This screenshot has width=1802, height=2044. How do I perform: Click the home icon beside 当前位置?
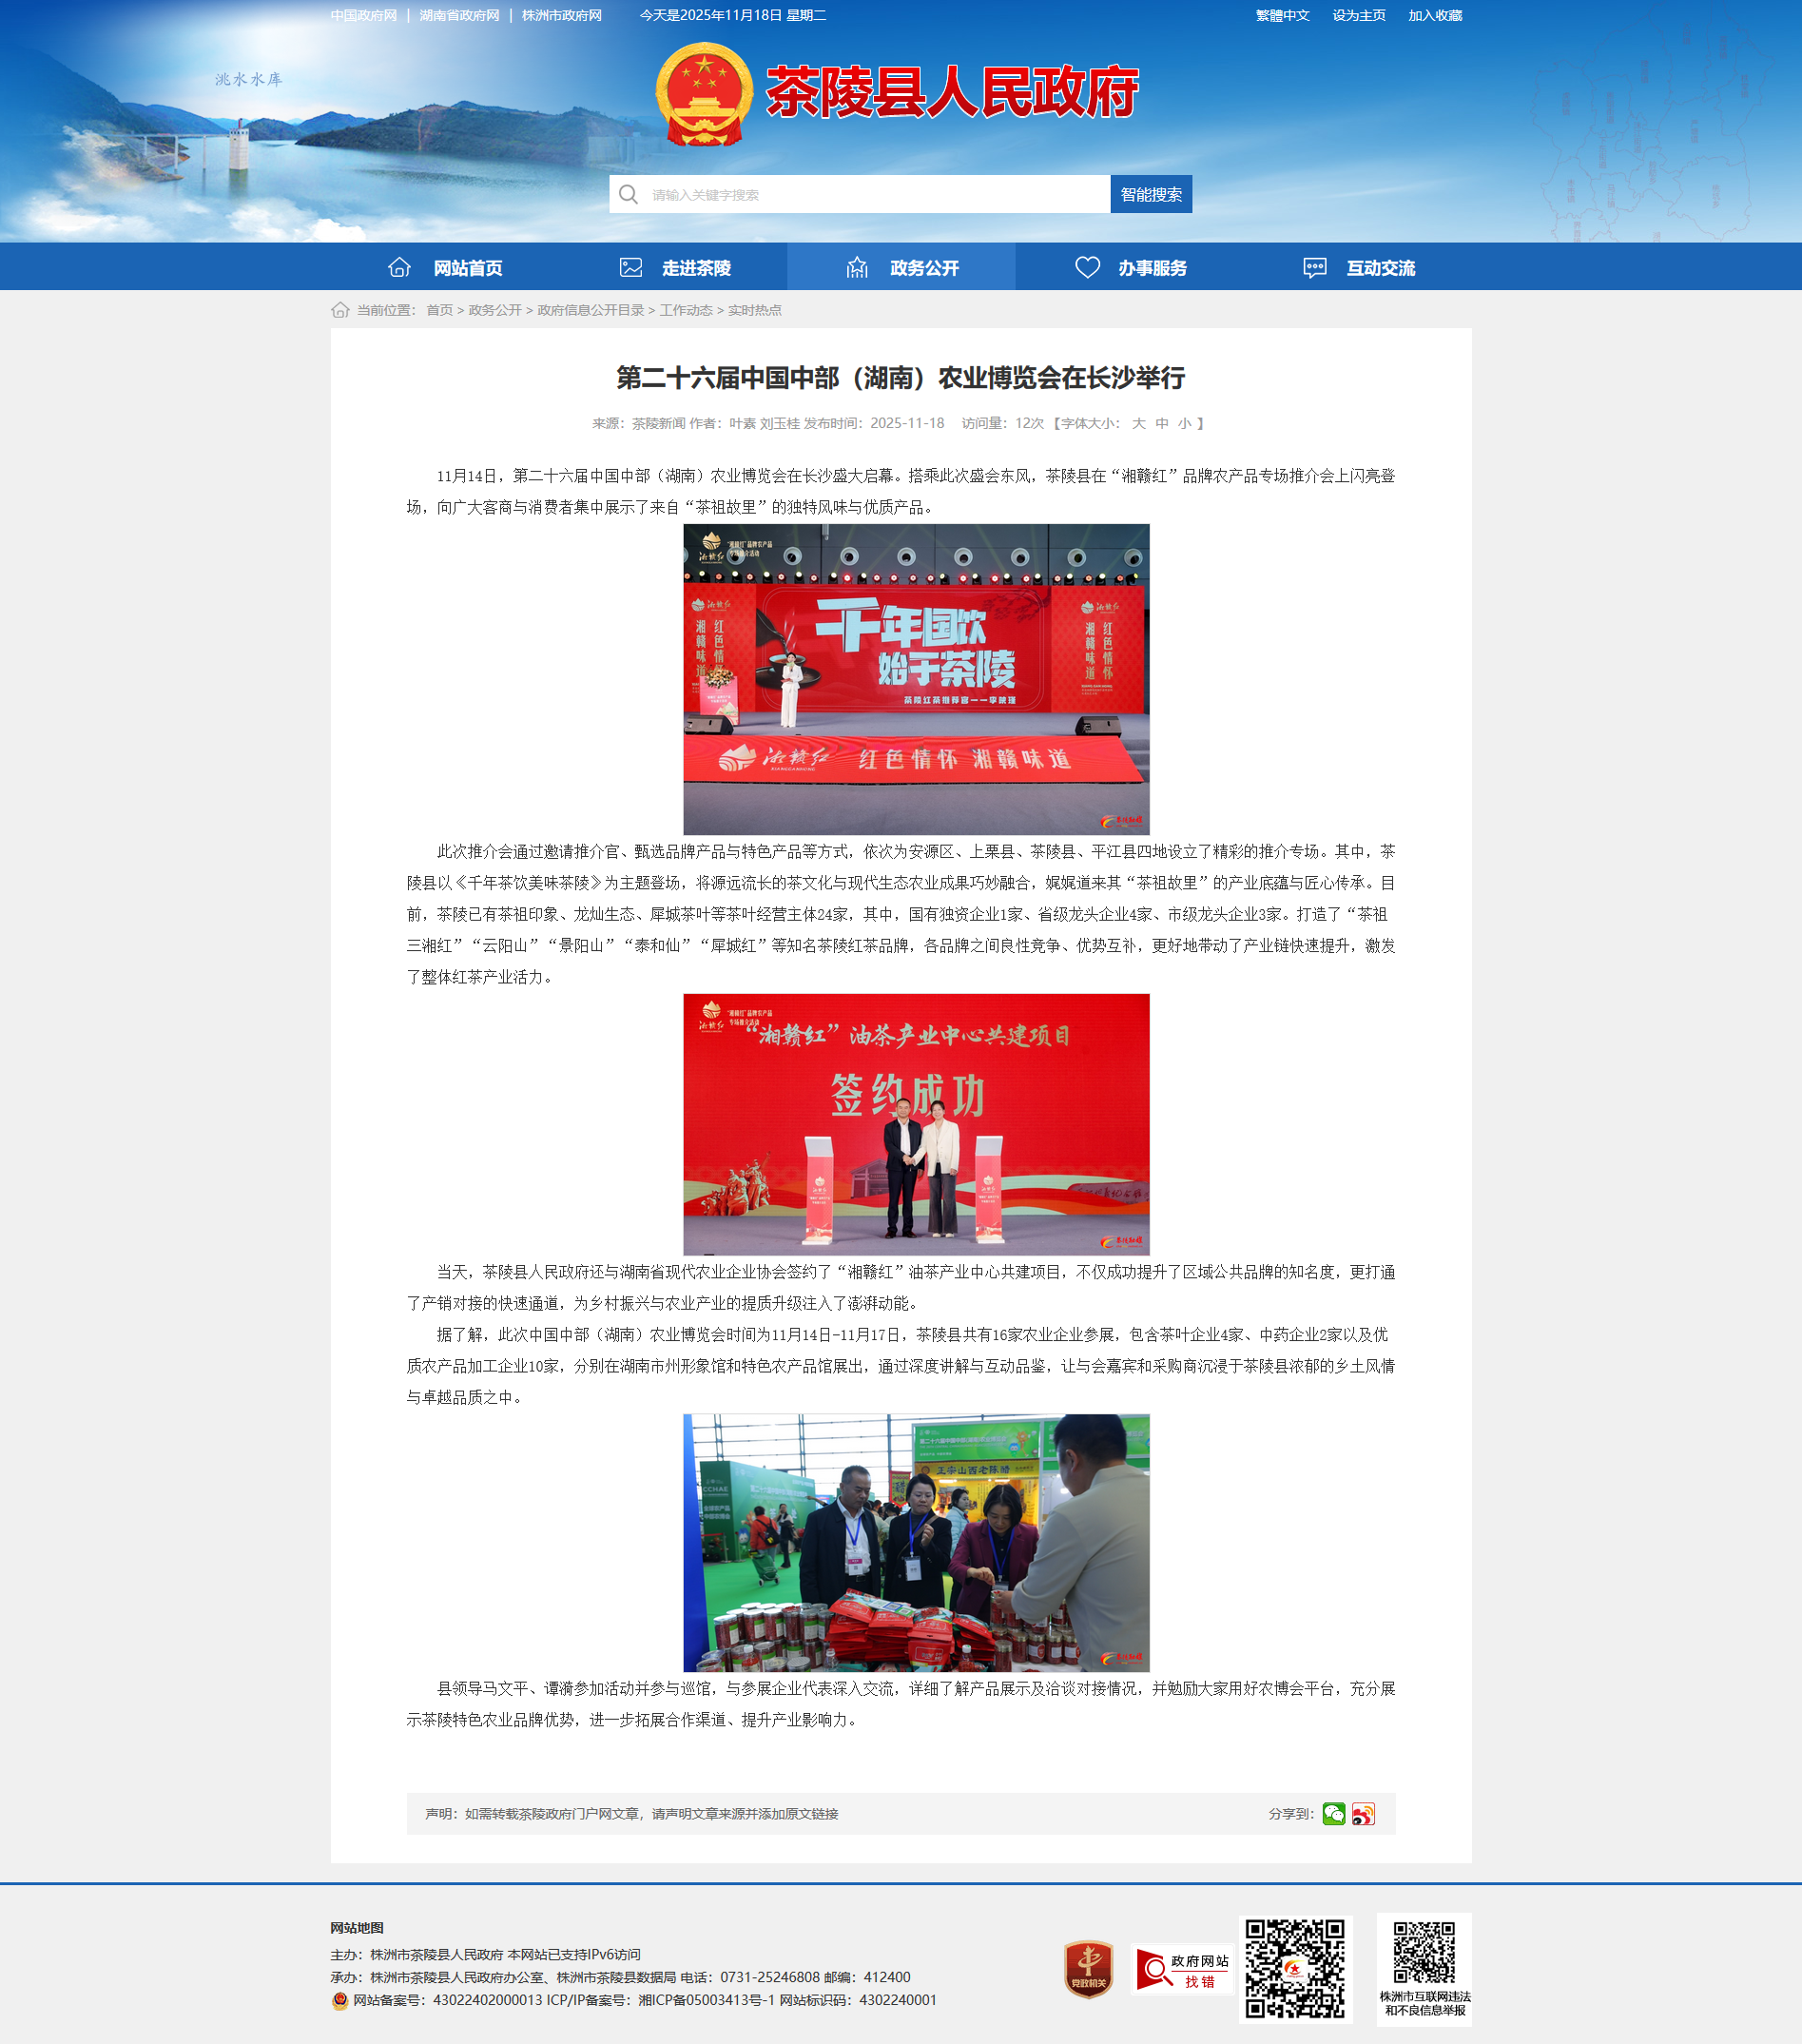pos(340,310)
